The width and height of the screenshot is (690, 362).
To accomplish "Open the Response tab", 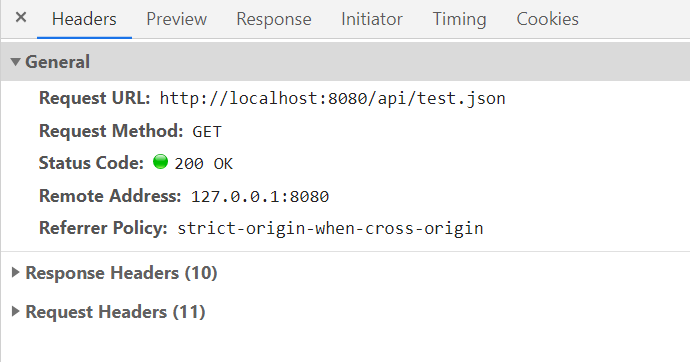I will pos(274,19).
